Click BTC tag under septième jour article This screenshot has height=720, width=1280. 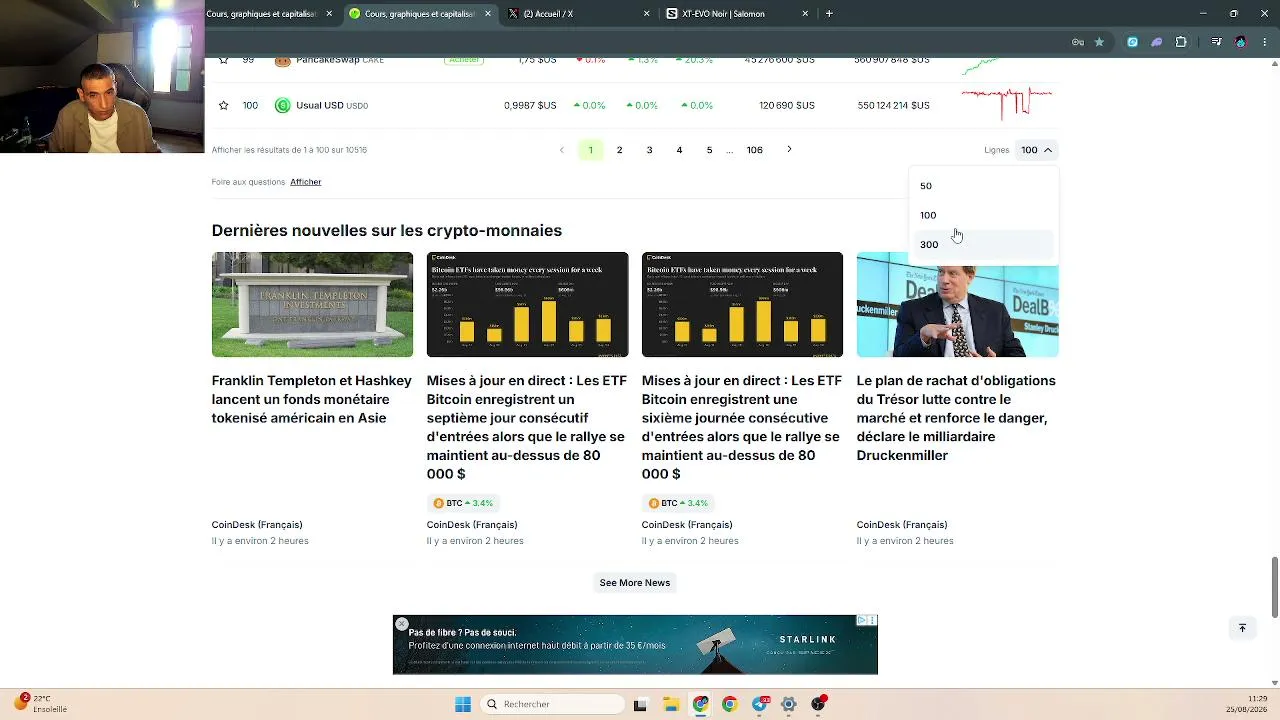pyautogui.click(x=463, y=503)
